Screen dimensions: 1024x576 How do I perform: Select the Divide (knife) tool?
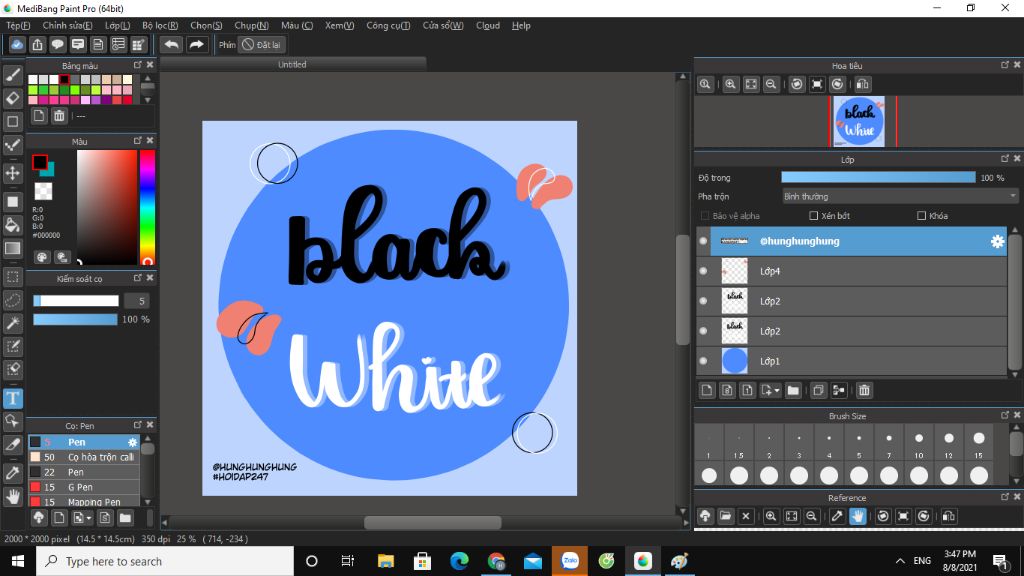tap(12, 444)
